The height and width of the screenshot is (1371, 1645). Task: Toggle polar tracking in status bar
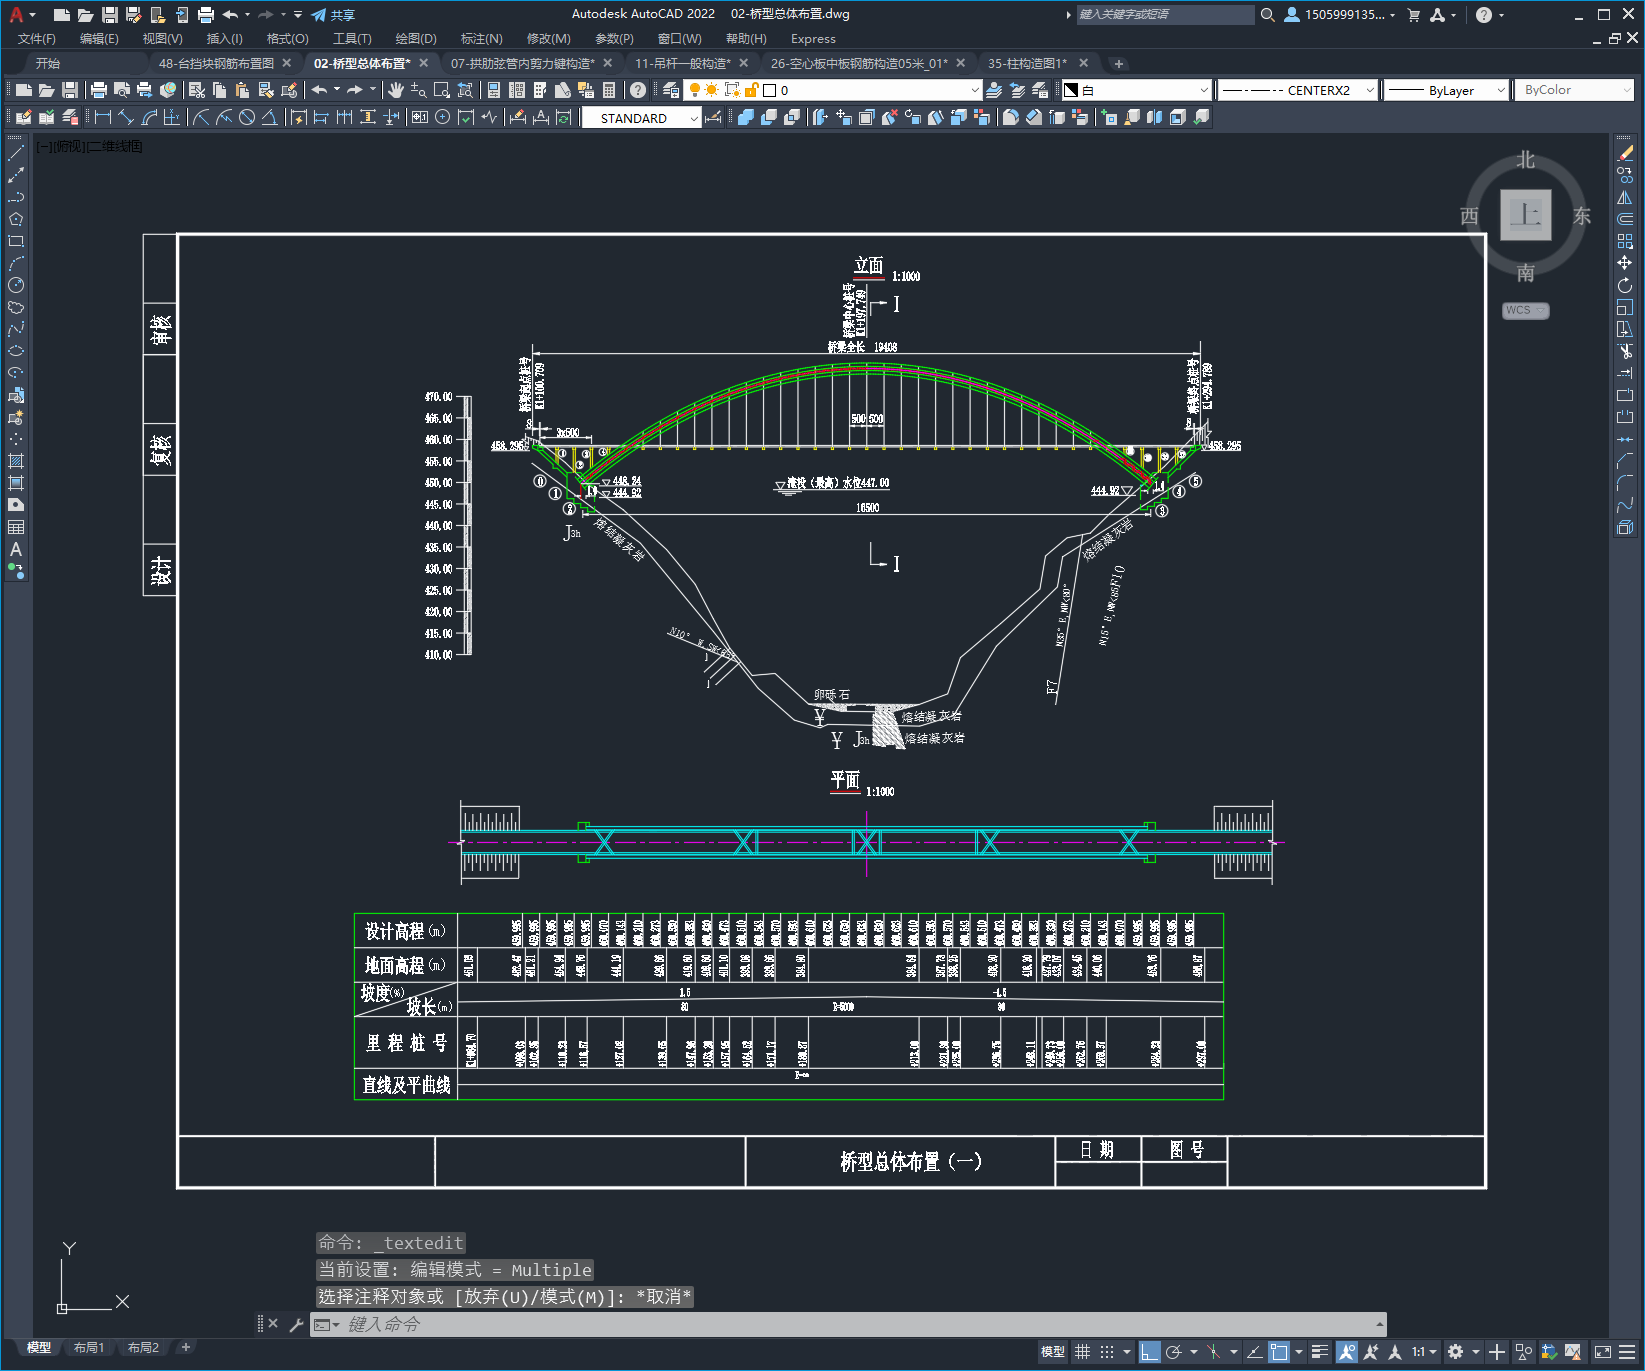click(1174, 1352)
